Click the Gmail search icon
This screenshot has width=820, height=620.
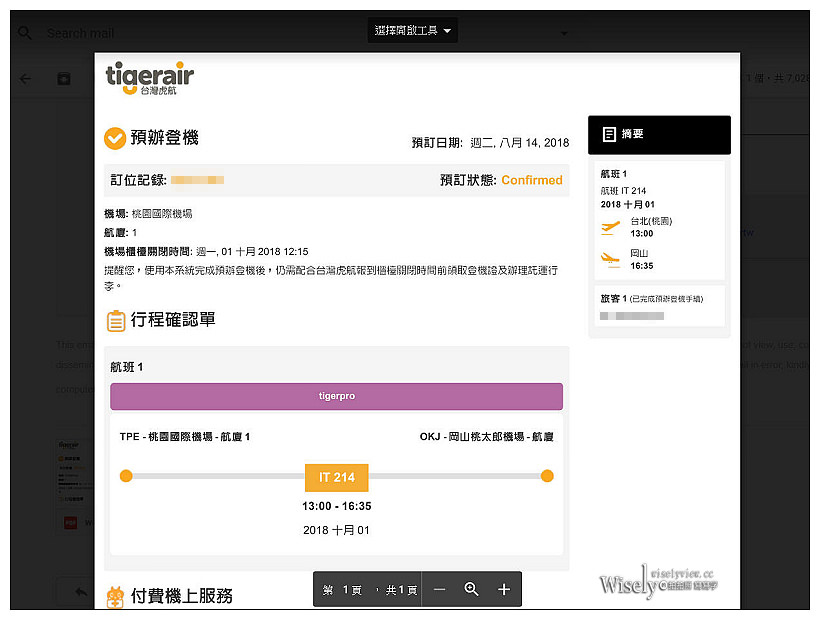[x=24, y=32]
